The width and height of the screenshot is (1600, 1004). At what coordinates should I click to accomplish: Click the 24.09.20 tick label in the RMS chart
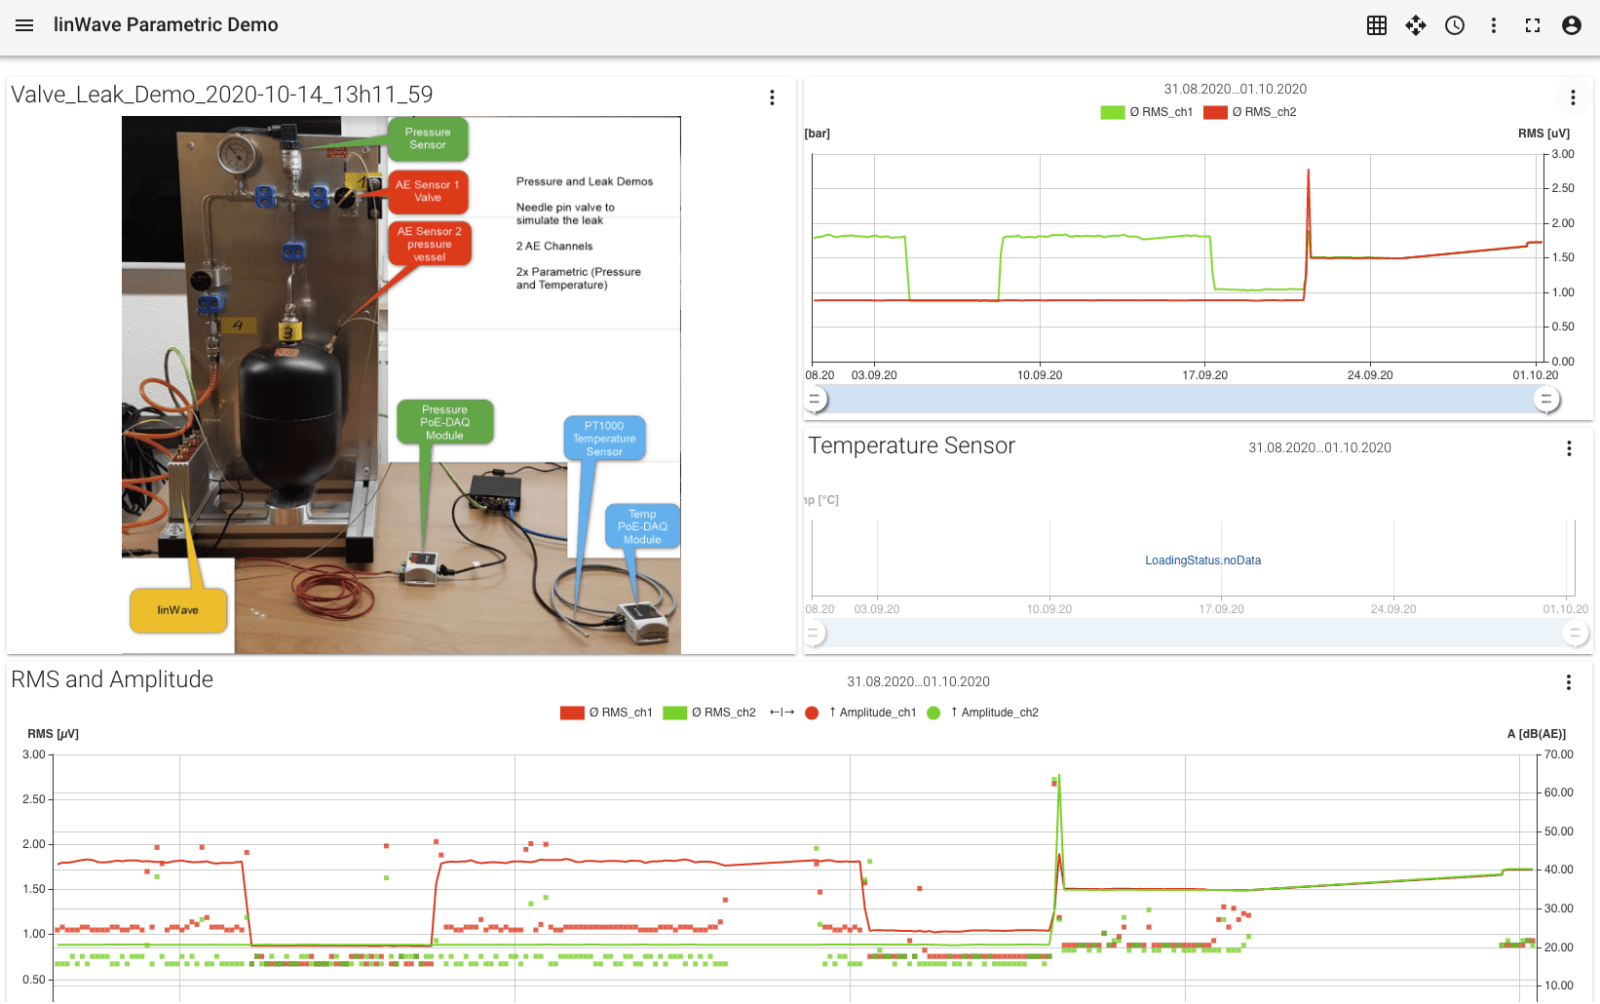tap(1369, 375)
